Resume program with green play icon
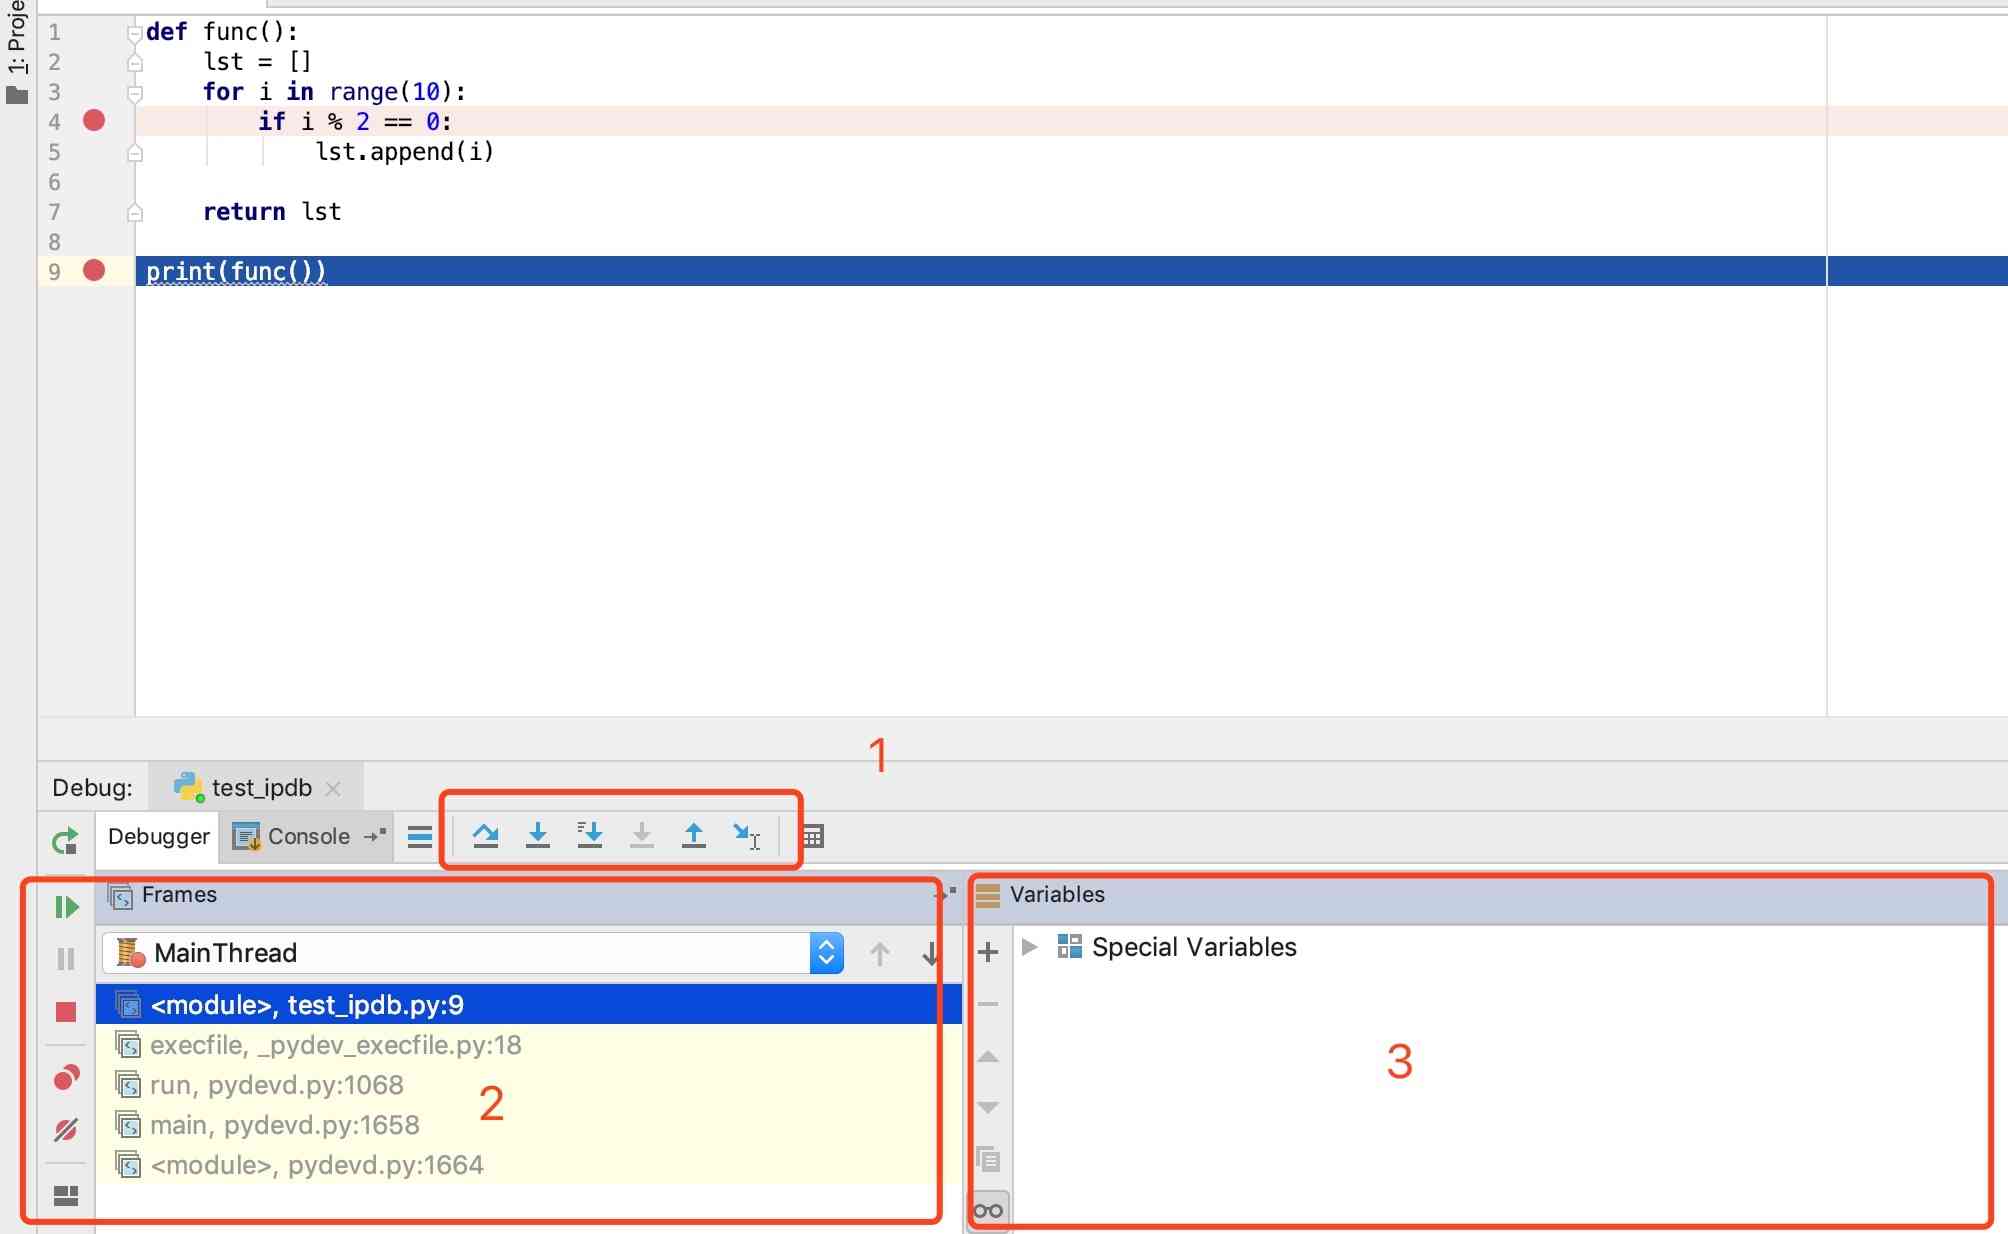The image size is (2008, 1234). (66, 907)
